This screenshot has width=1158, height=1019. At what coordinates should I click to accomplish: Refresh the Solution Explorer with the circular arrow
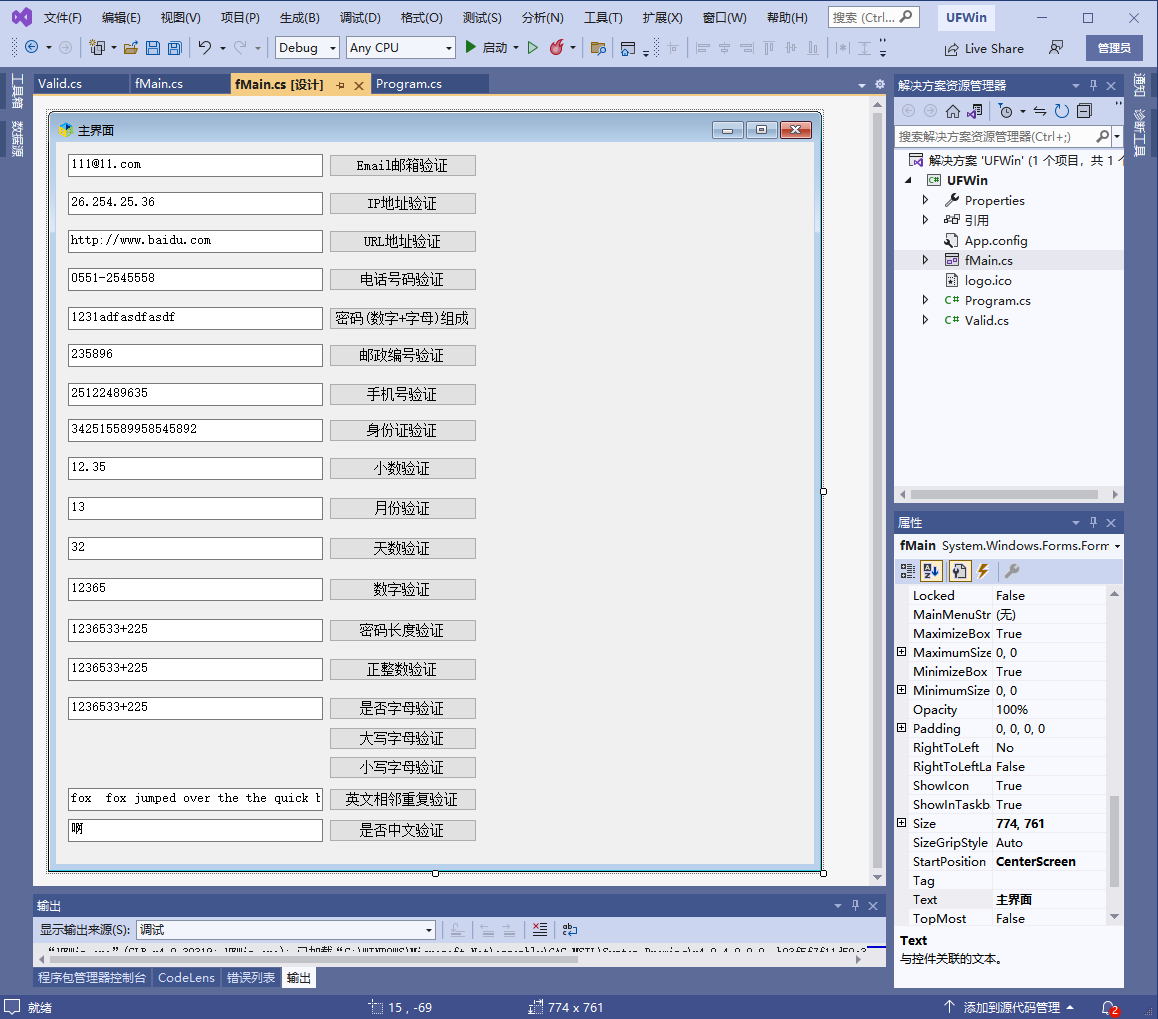pos(1062,111)
